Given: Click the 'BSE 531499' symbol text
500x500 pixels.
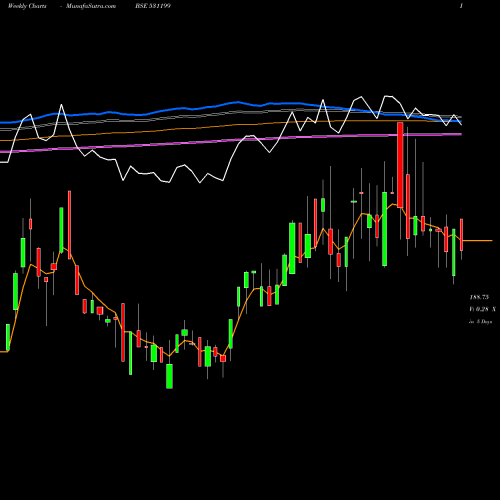Looking at the screenshot, I should point(153,6).
